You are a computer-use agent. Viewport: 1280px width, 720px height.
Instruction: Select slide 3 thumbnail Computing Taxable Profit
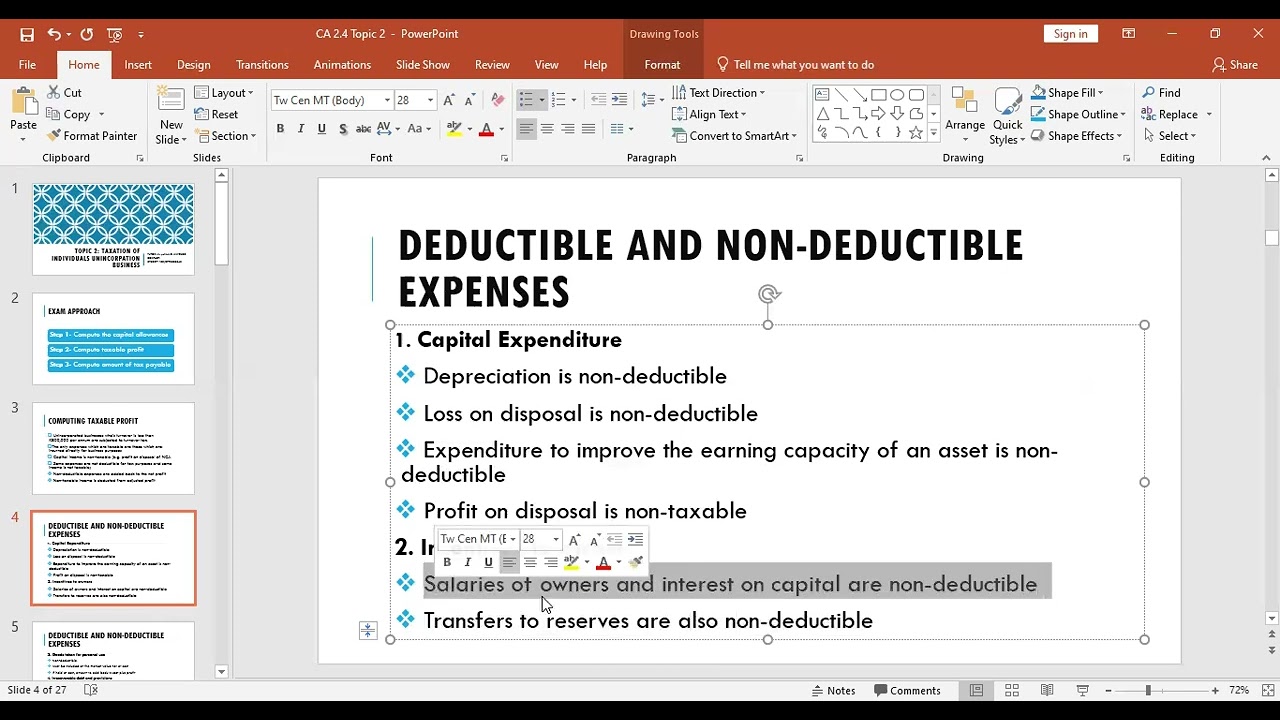pyautogui.click(x=113, y=448)
